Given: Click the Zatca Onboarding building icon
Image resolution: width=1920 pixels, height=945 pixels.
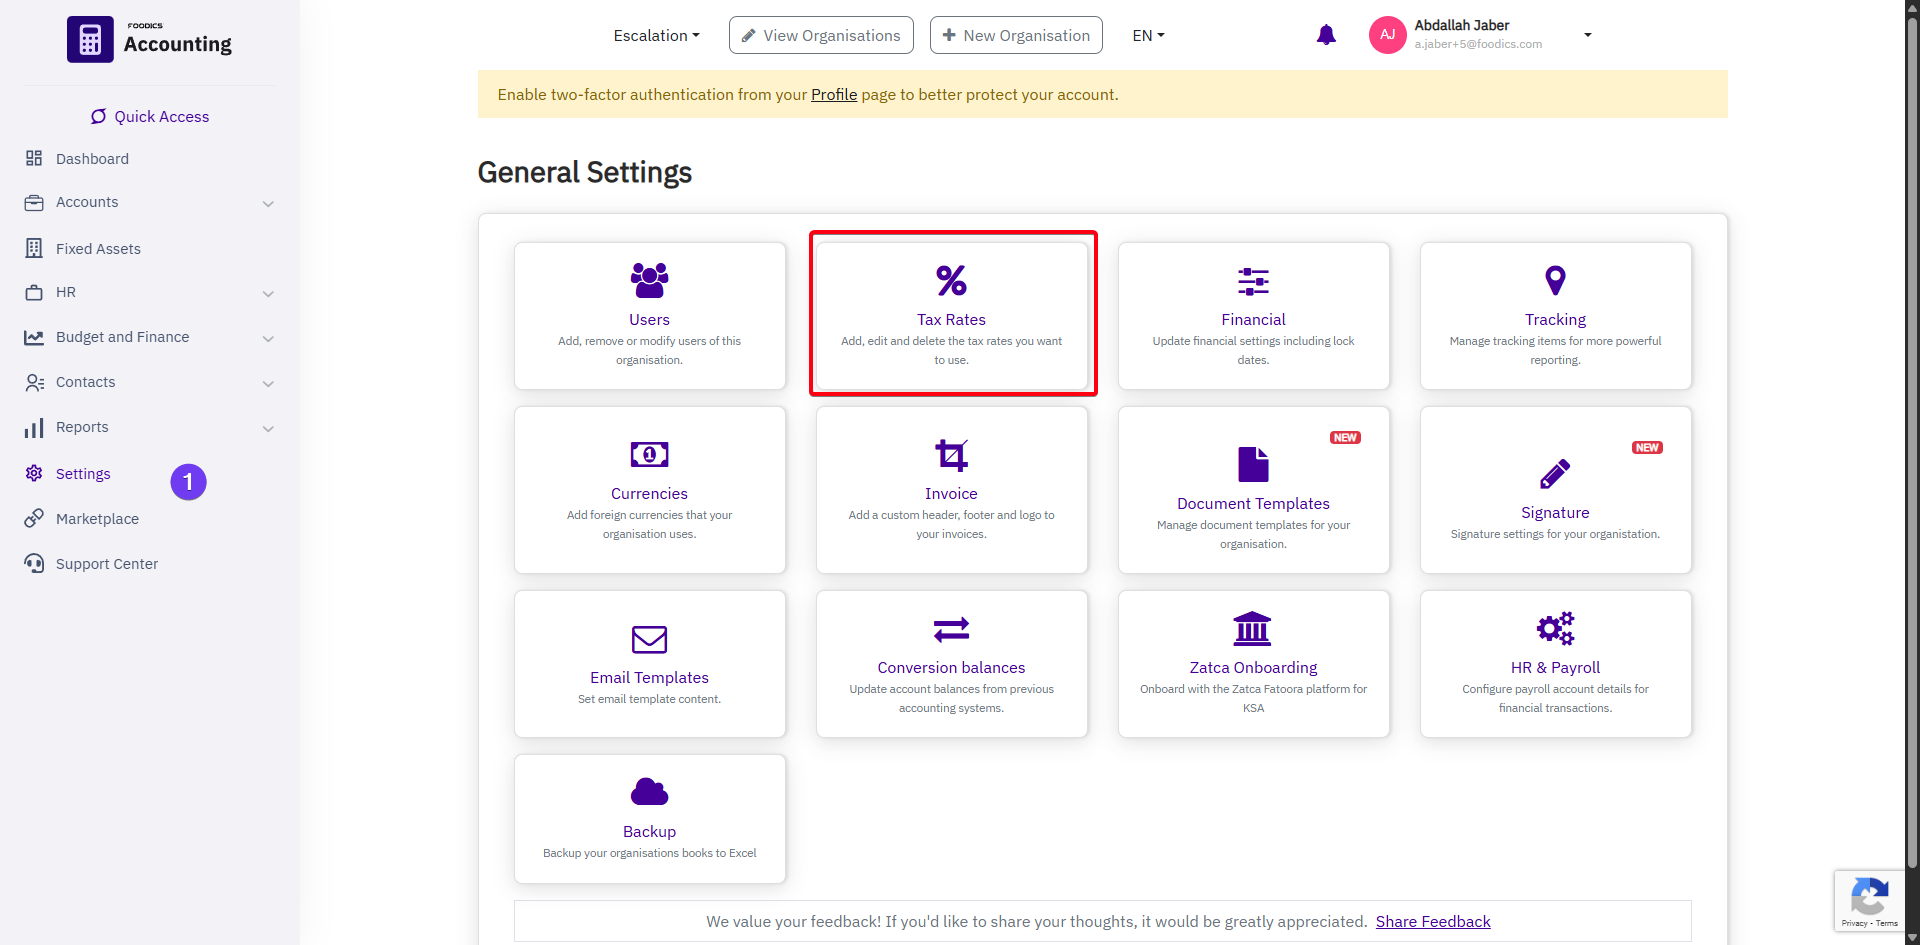Looking at the screenshot, I should coord(1252,629).
